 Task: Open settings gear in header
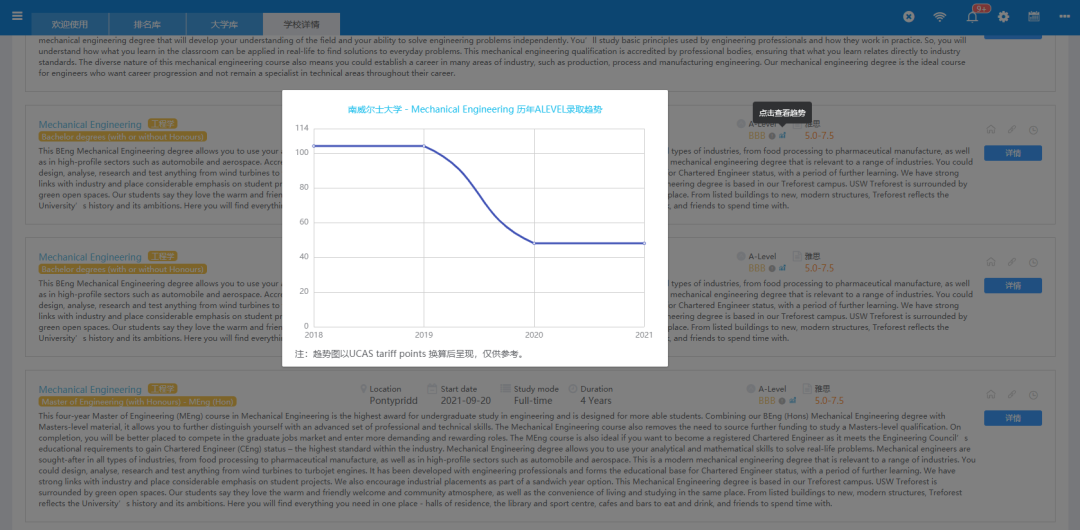pyautogui.click(x=1004, y=17)
